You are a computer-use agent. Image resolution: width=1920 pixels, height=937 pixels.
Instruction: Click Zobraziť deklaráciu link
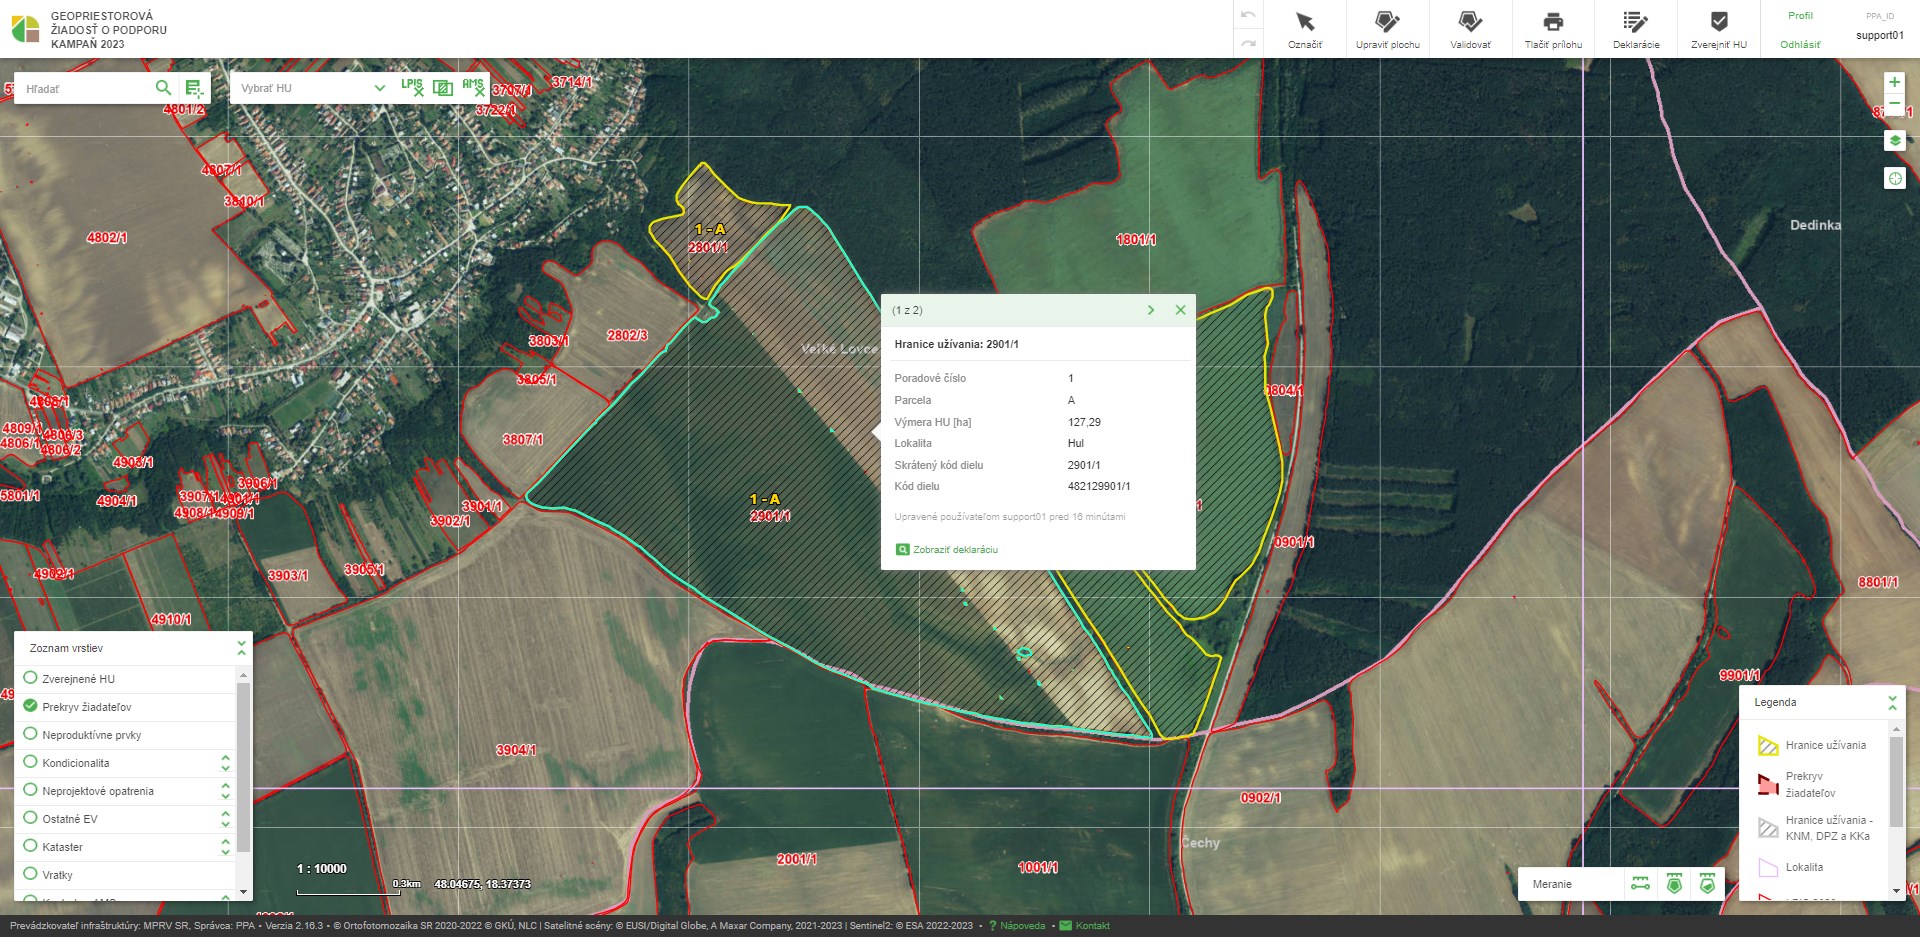[x=955, y=550]
